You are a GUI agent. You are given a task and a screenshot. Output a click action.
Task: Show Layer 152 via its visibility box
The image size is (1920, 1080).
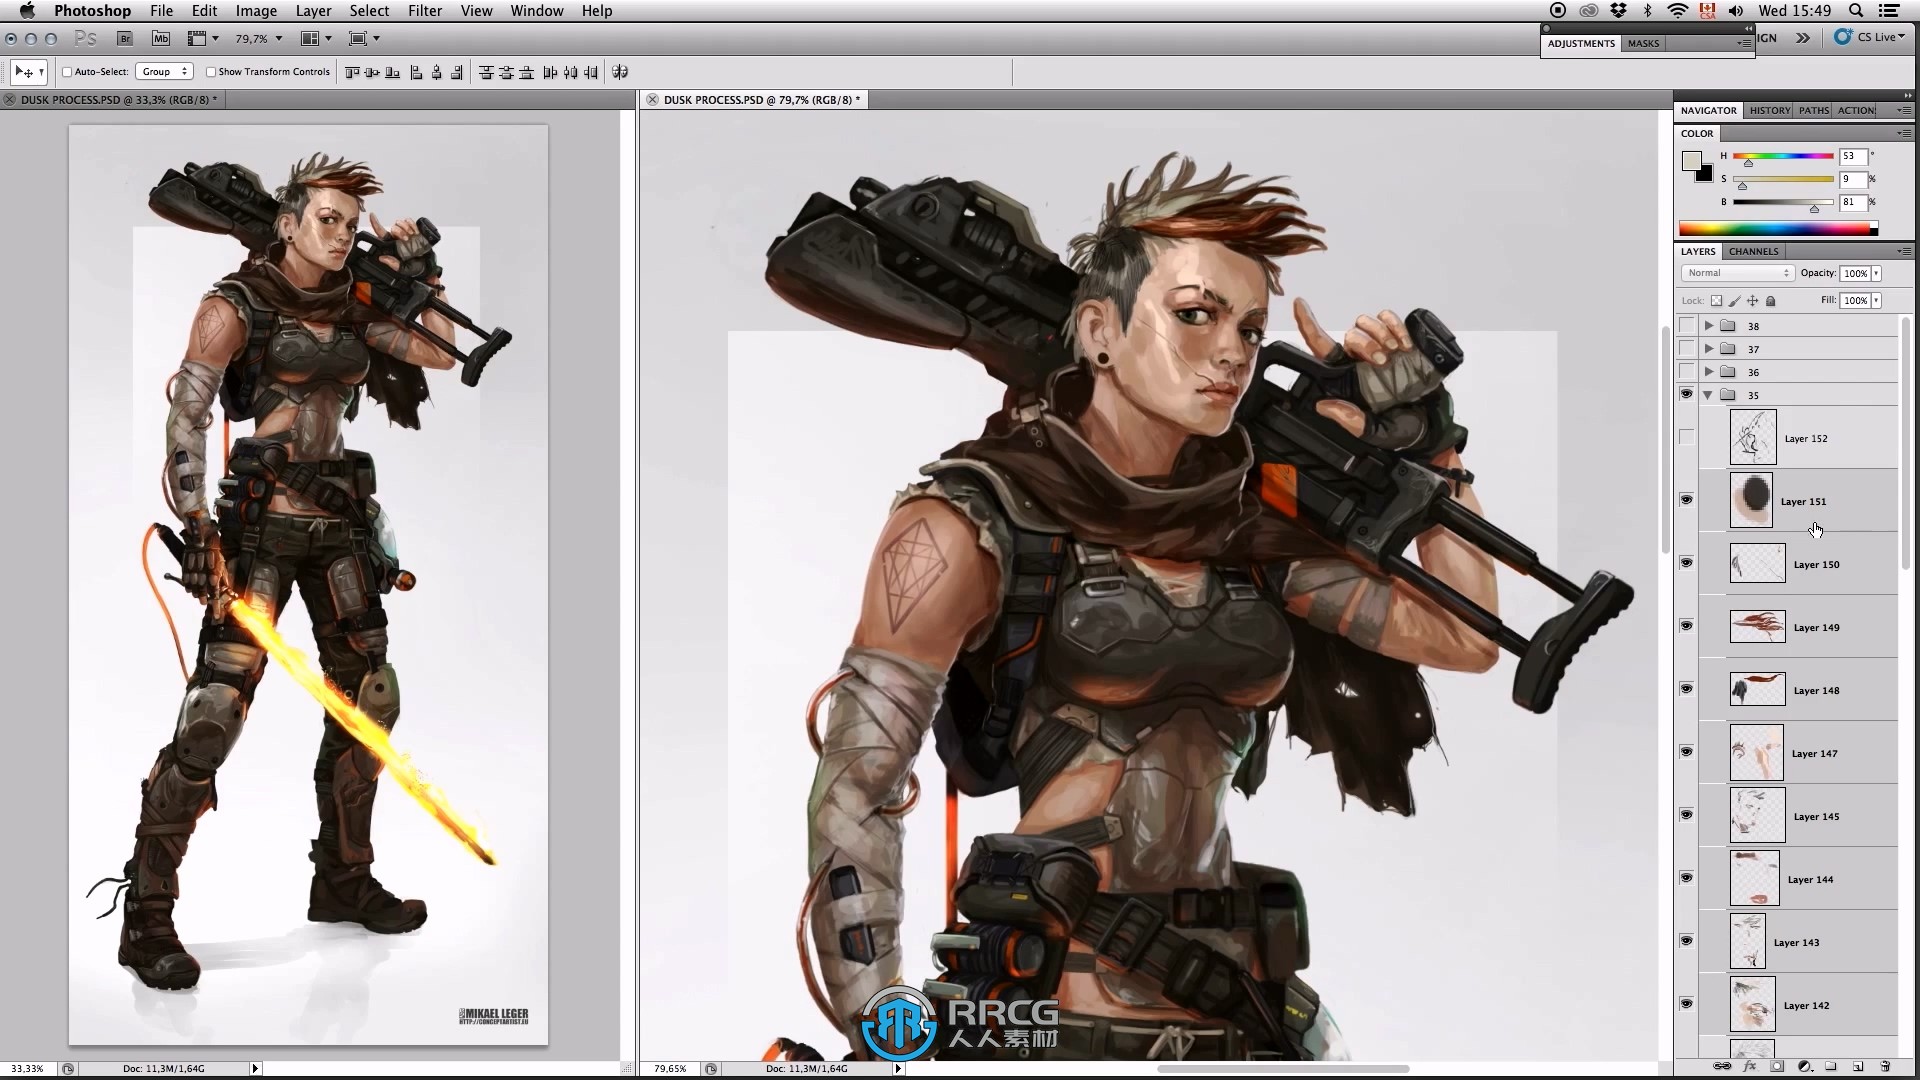[1687, 437]
